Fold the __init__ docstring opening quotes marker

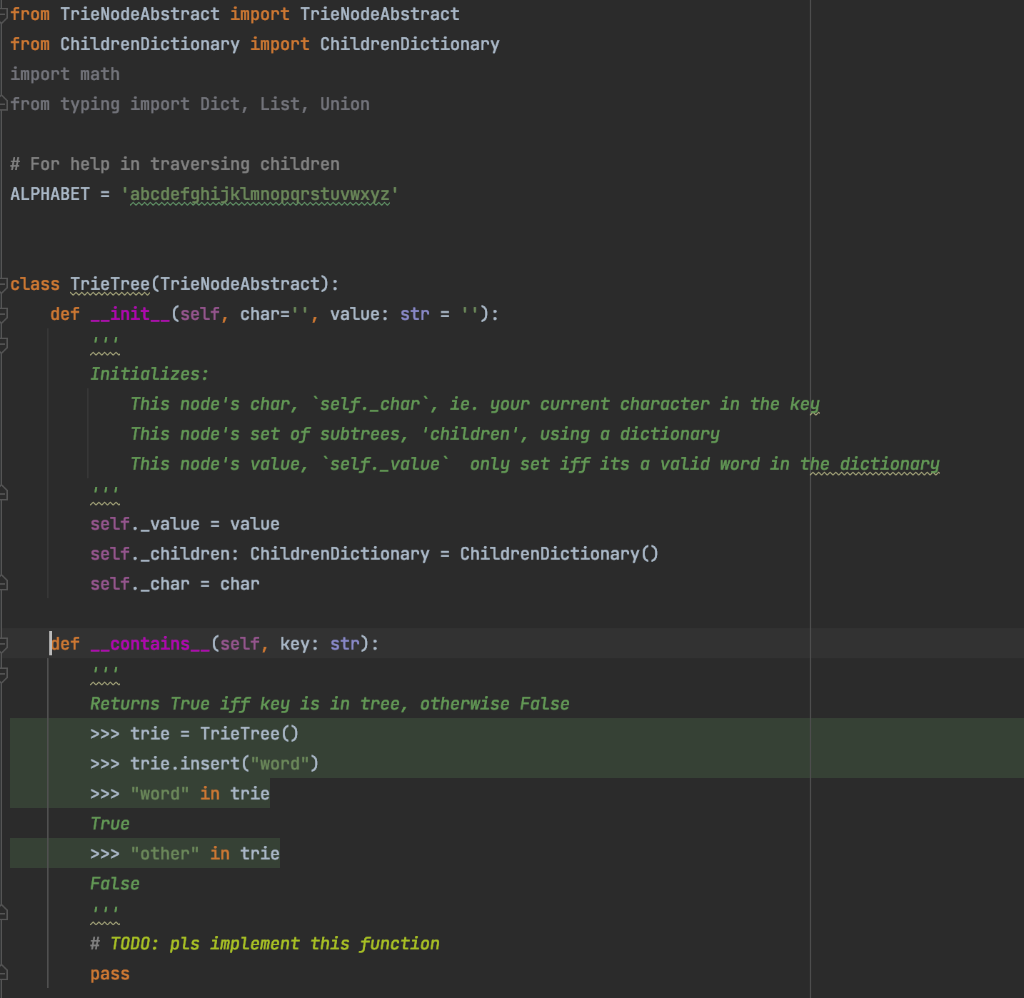pyautogui.click(x=3, y=344)
